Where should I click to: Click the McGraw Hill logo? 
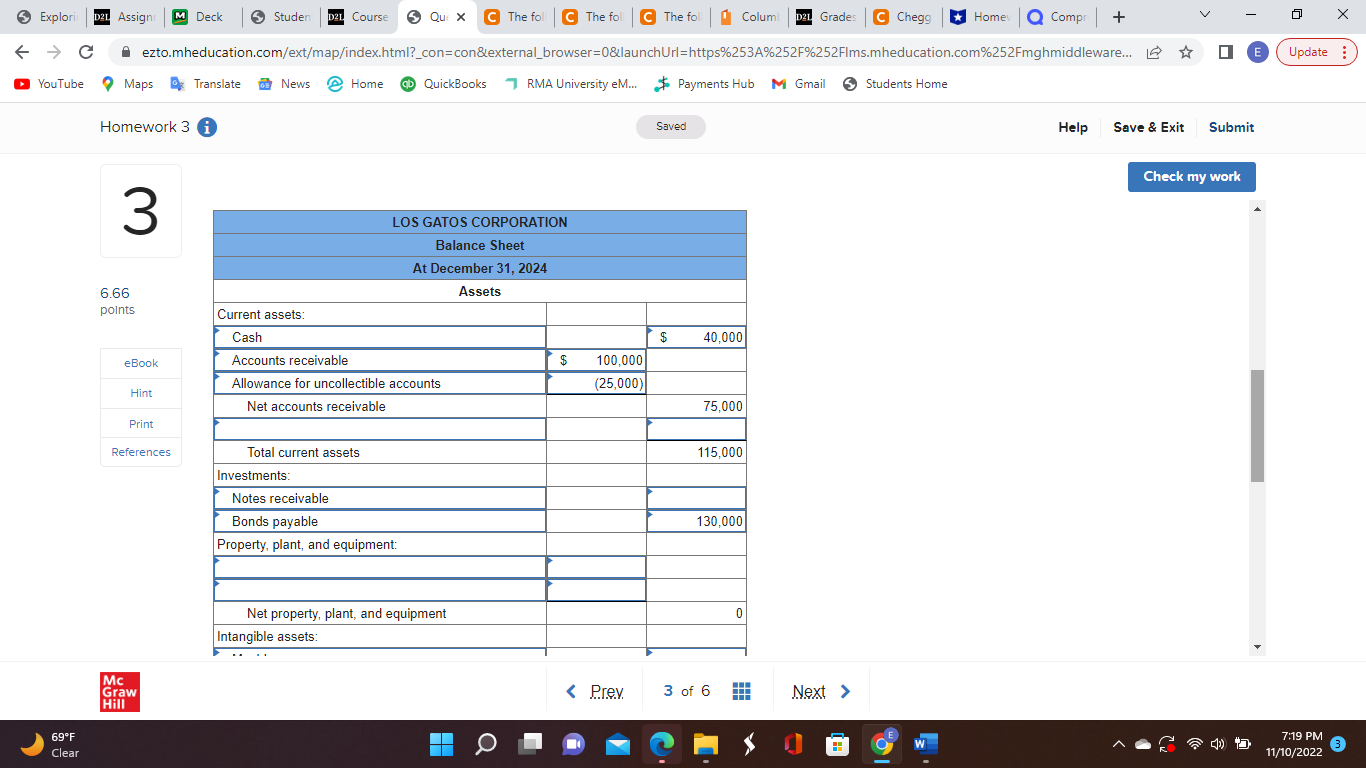tap(120, 691)
